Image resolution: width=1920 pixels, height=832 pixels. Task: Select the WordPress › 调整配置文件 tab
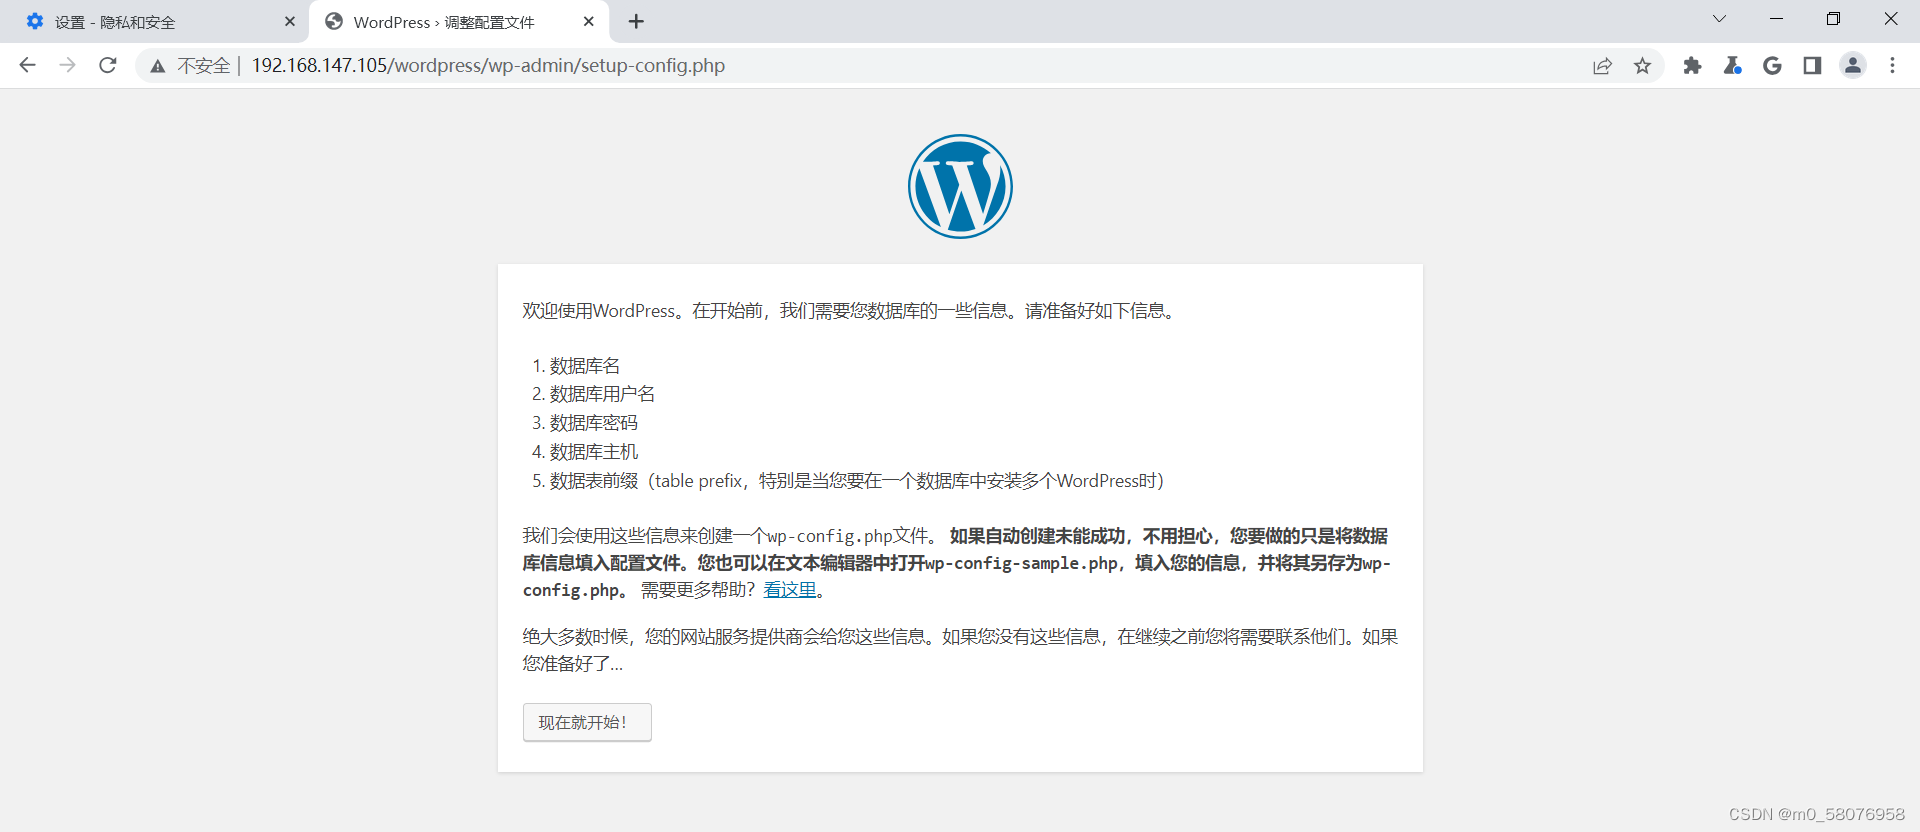(x=458, y=22)
